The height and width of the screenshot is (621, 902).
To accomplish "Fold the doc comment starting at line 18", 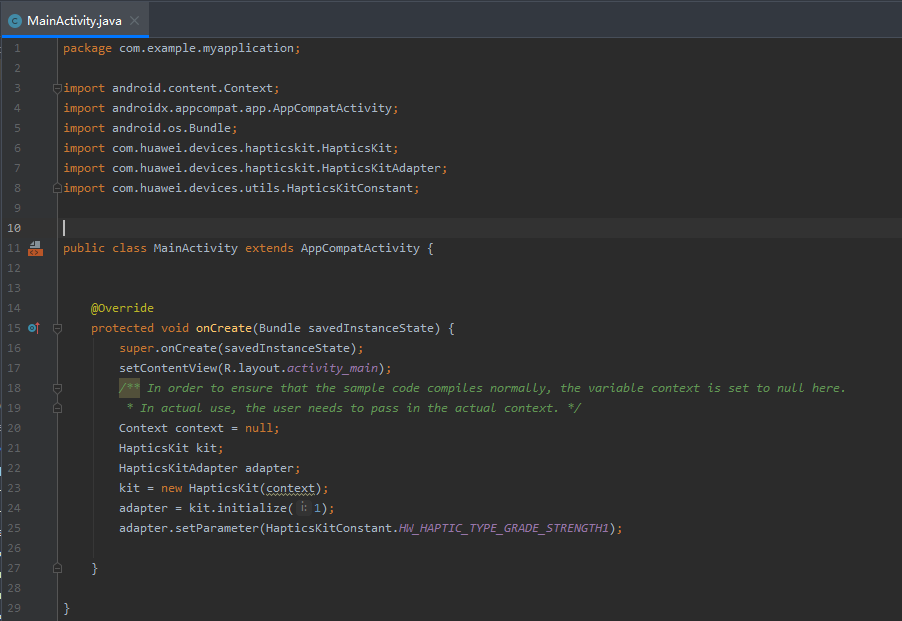I will 57,388.
